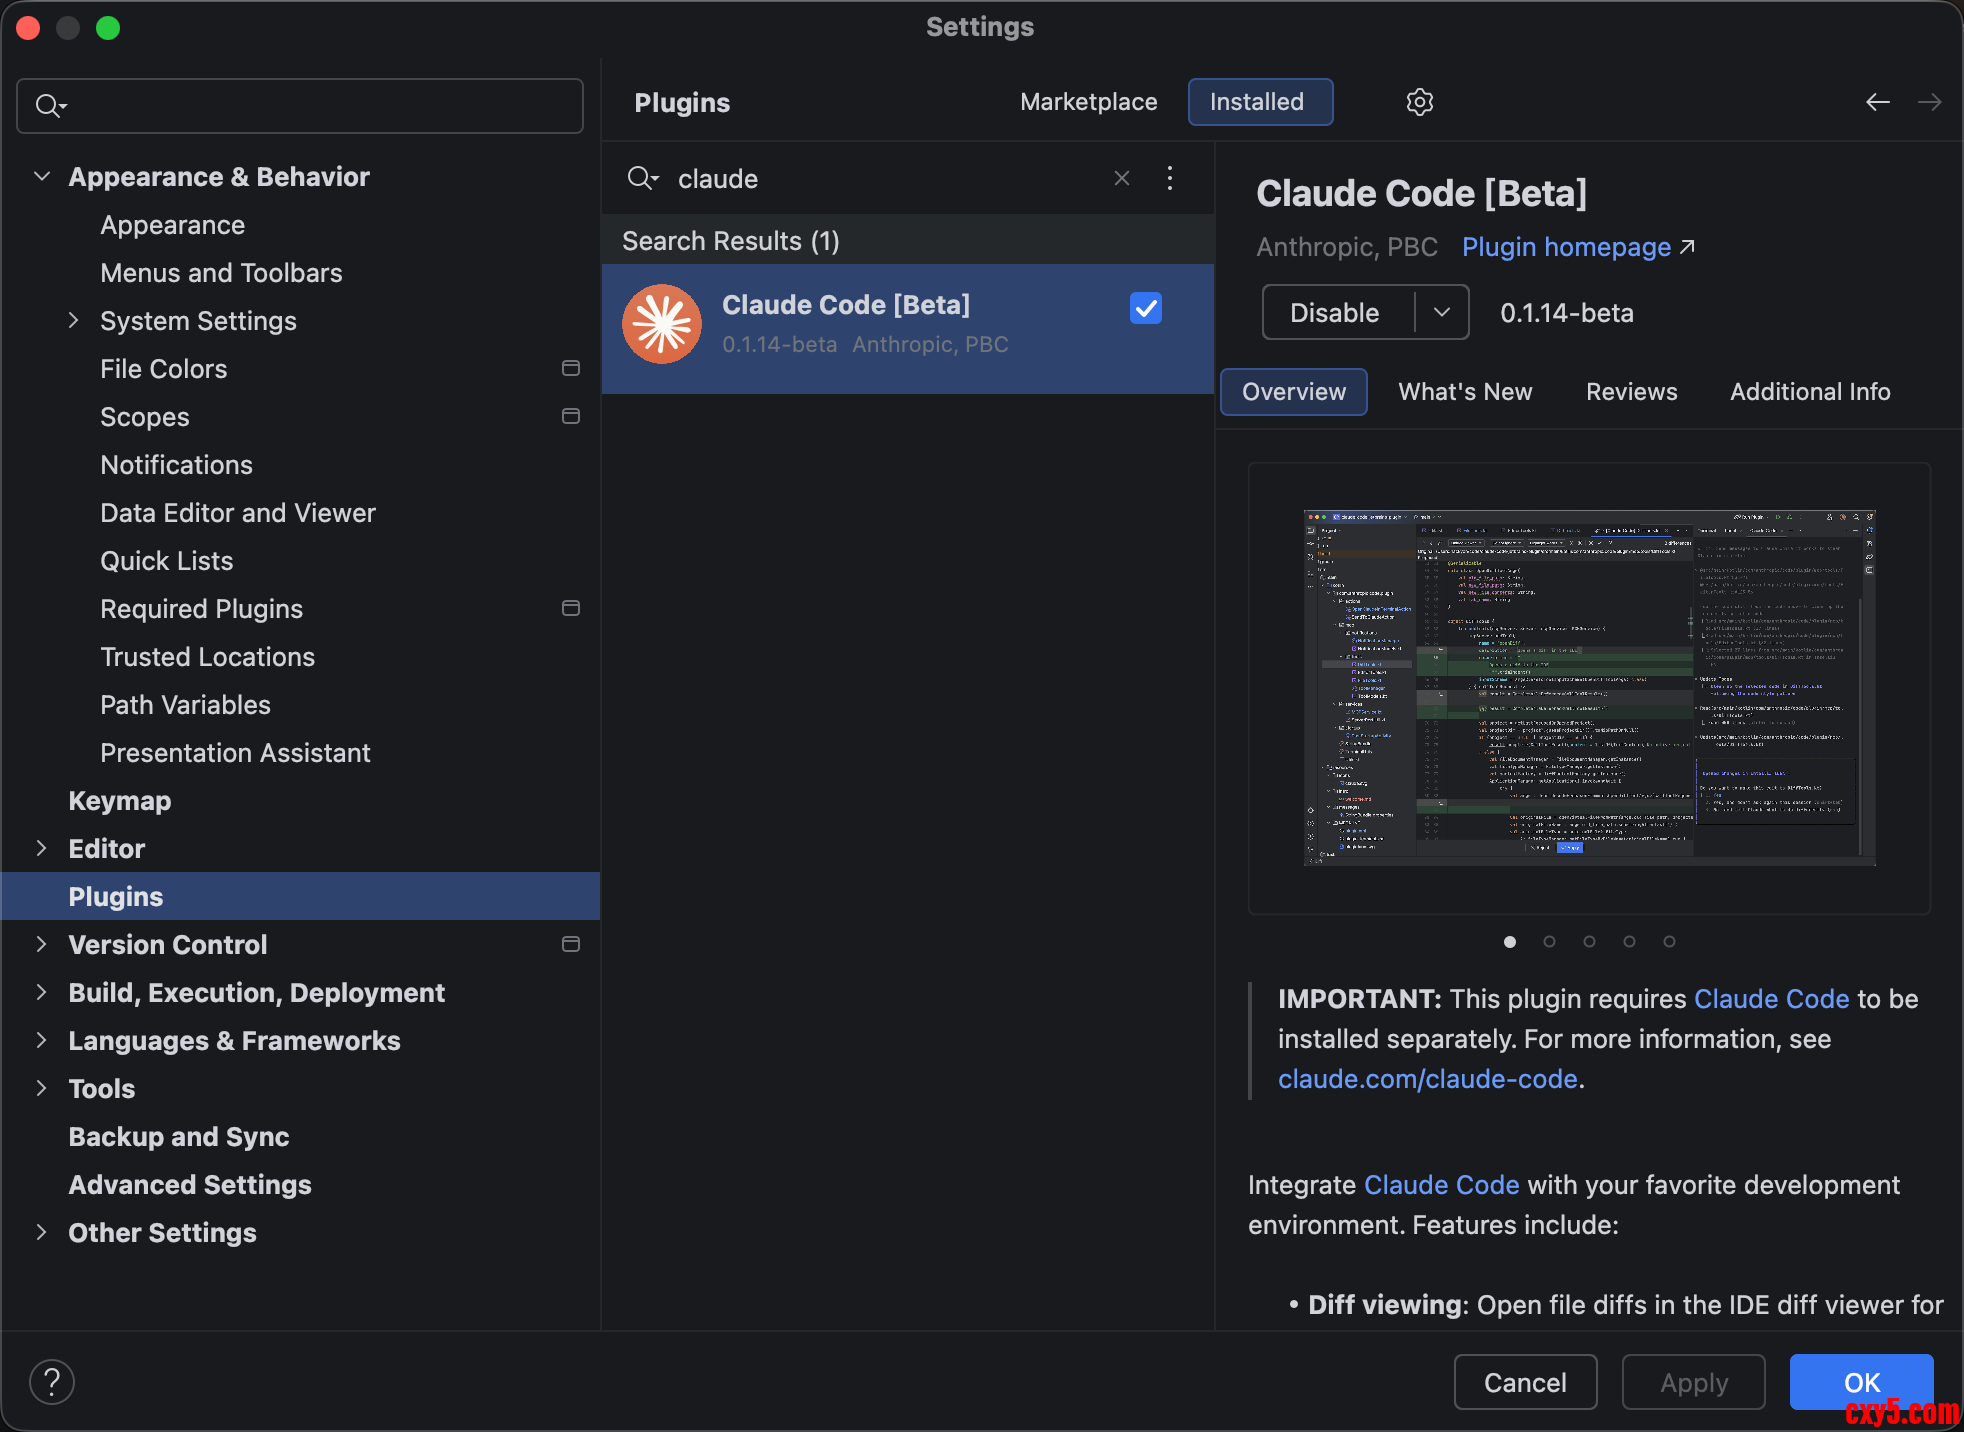Select the third screenshot carousel dot
The width and height of the screenshot is (1964, 1432).
pos(1589,941)
